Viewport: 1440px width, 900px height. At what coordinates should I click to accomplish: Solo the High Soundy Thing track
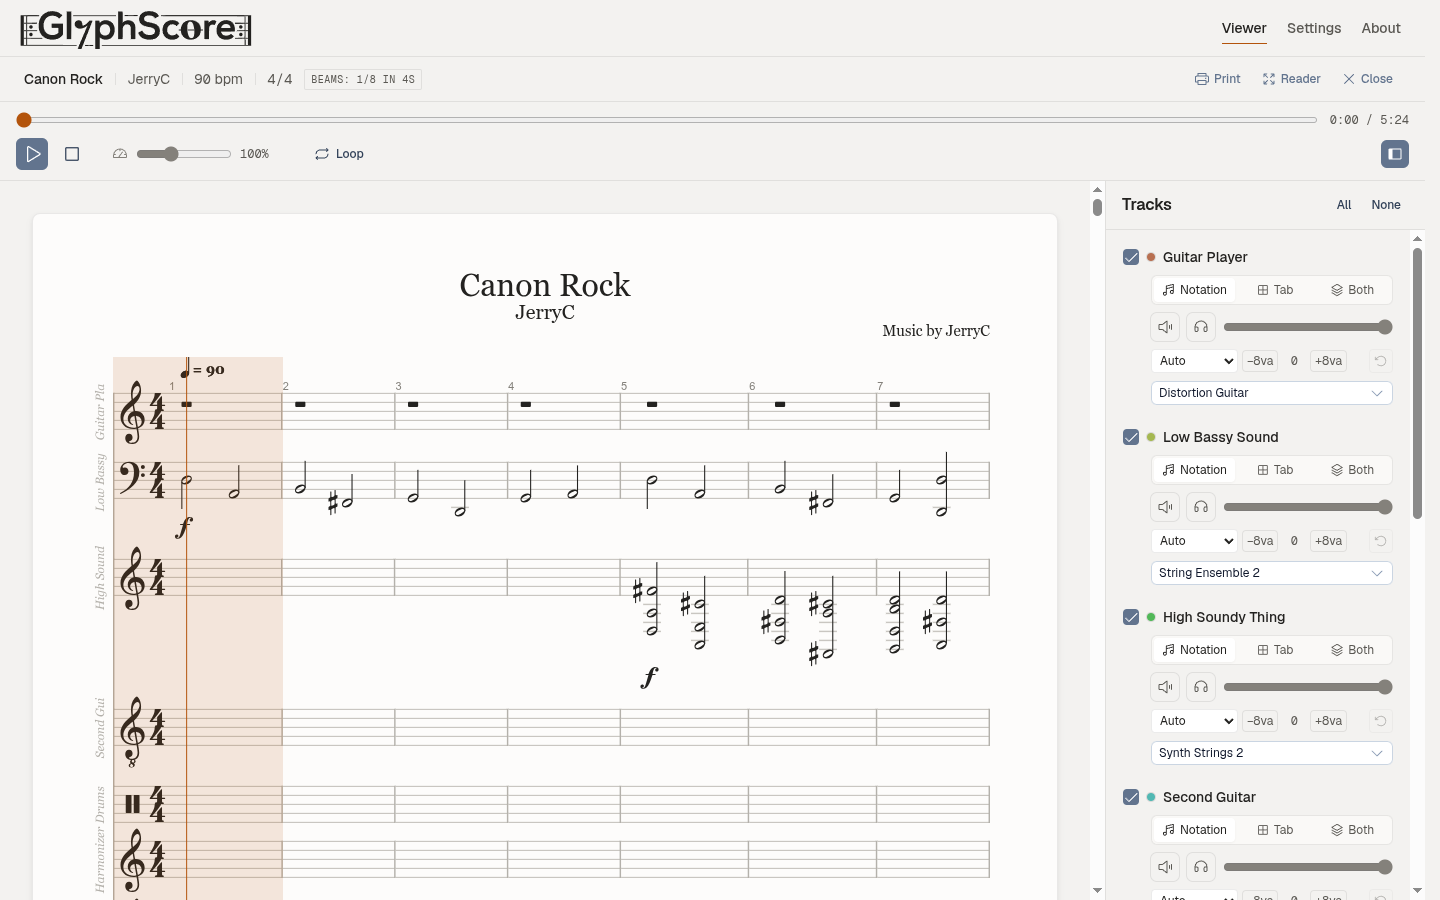pyautogui.click(x=1201, y=687)
